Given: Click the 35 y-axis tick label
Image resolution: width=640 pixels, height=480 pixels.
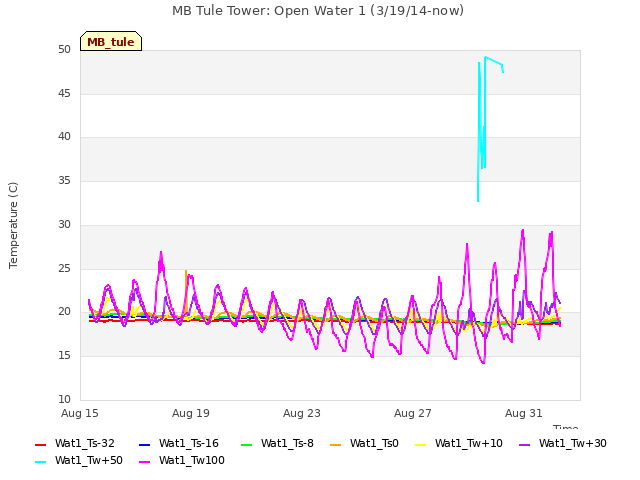Looking at the screenshot, I should [64, 180].
